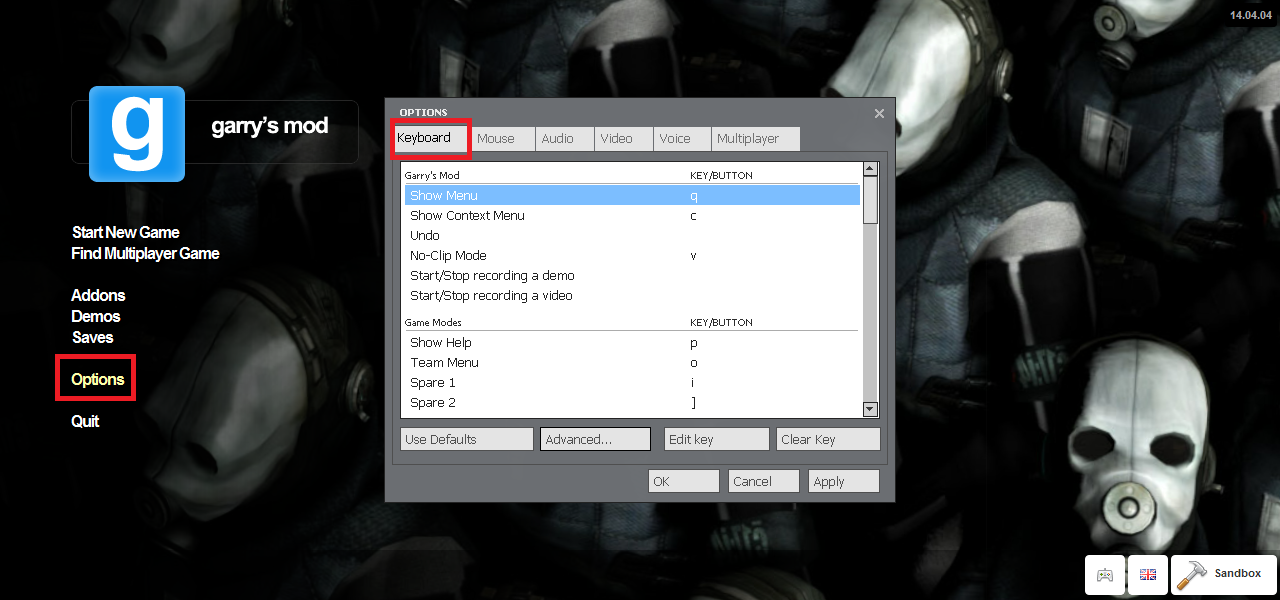Open the Video tab
Image resolution: width=1280 pixels, height=600 pixels.
click(624, 139)
